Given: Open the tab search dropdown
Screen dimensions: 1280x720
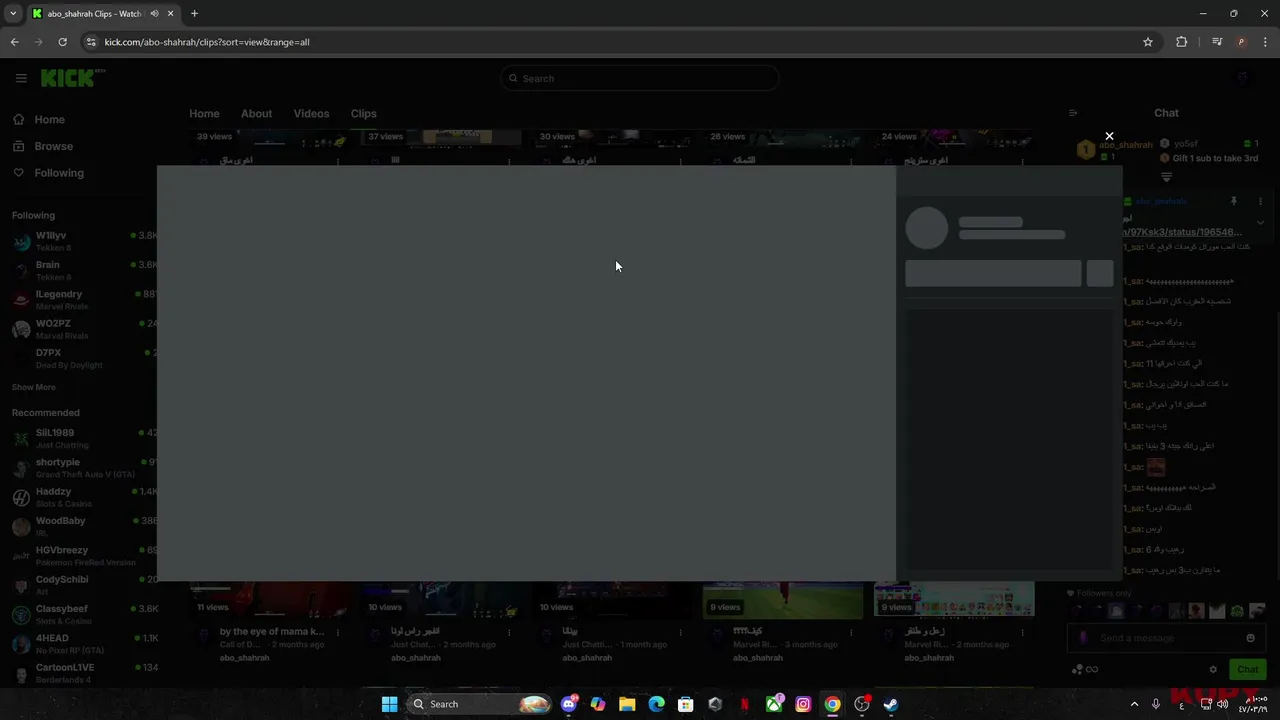Looking at the screenshot, I should [12, 14].
